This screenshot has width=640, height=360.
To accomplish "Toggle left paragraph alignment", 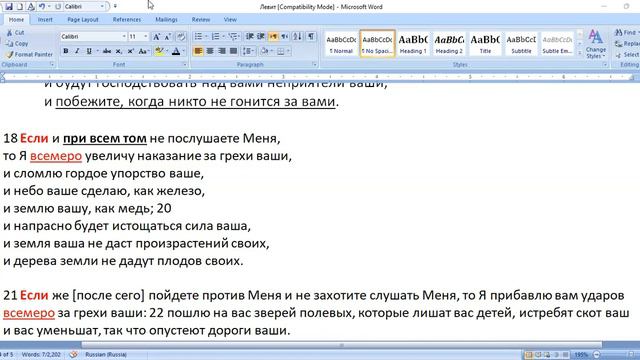I will pos(198,51).
